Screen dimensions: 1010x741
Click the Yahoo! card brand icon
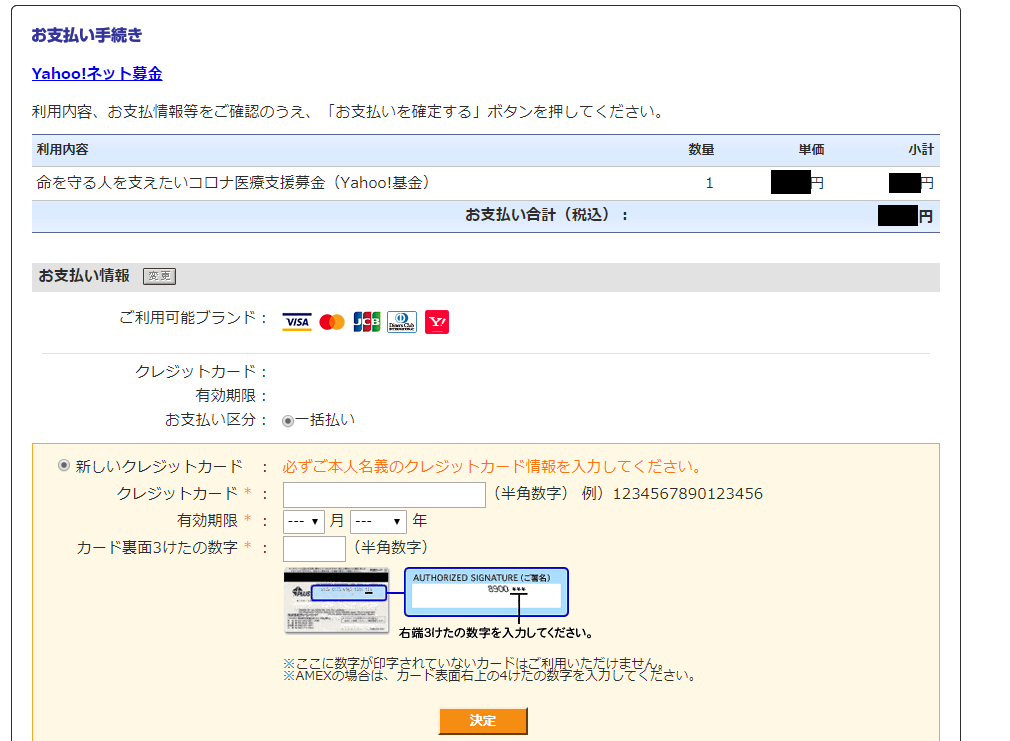point(437,322)
